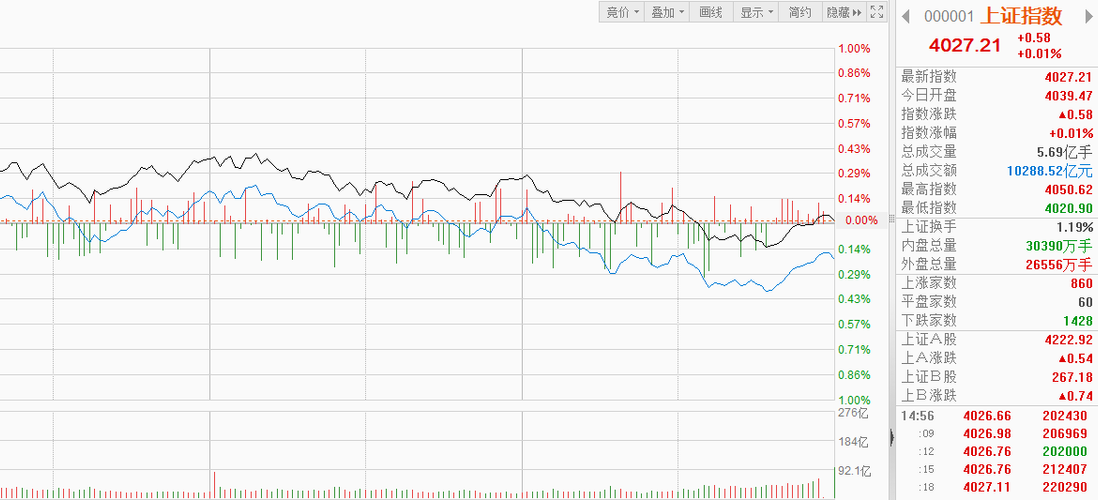Viewport: 1098px width, 500px height.
Task: Open the 叠加 overlay dropdown
Action: point(667,12)
